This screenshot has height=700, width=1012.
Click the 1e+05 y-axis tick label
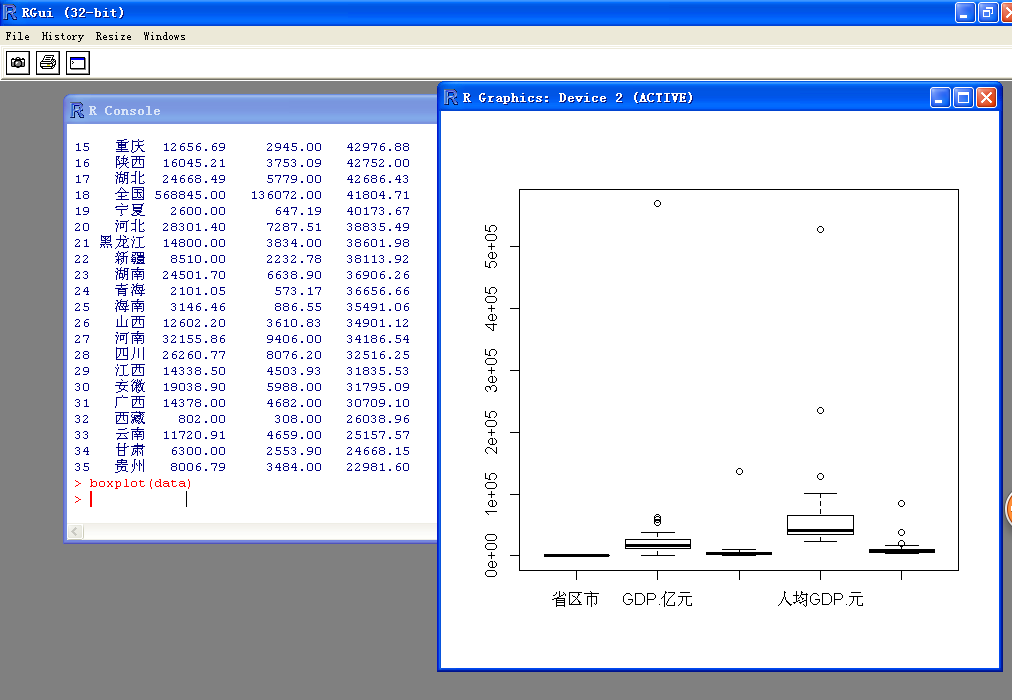(x=491, y=494)
